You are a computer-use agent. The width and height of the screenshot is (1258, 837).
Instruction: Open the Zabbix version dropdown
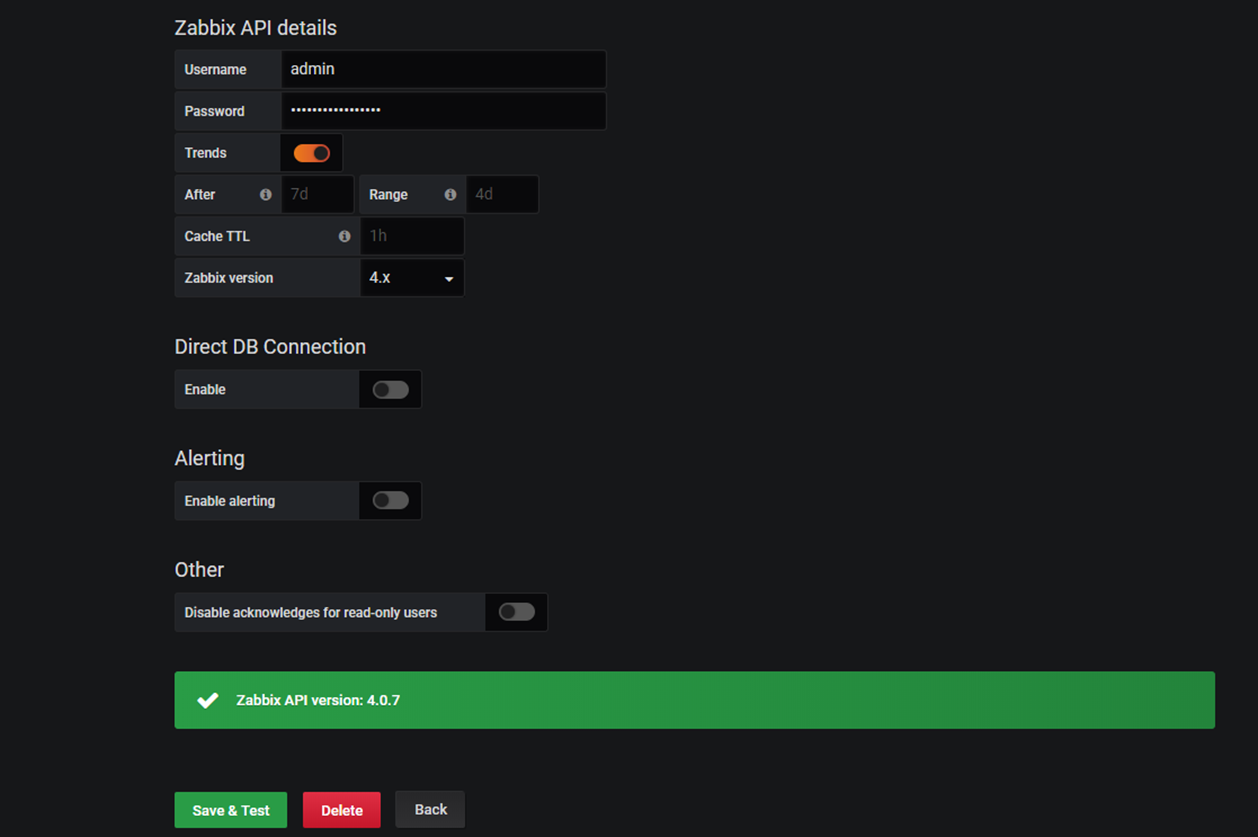click(x=412, y=278)
